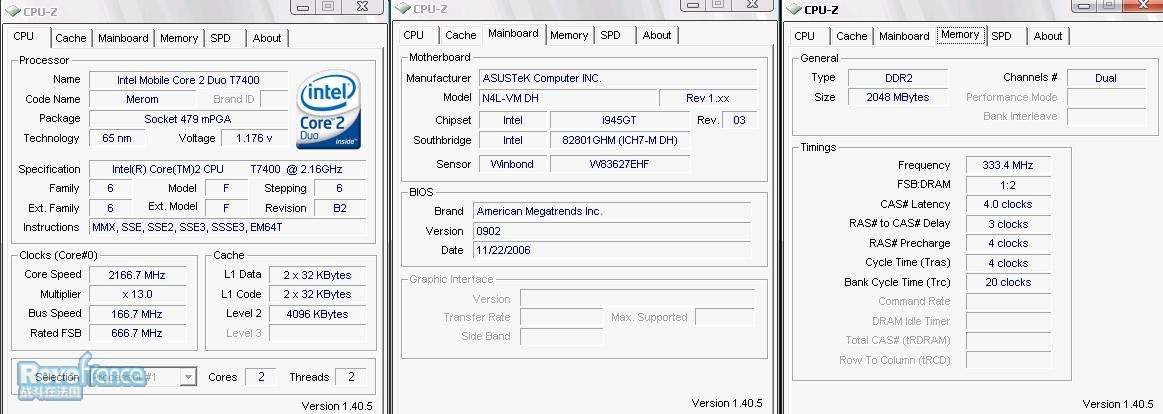Screen dimensions: 1163x414
Task: Open Memory tab in left window
Action: (x=179, y=38)
